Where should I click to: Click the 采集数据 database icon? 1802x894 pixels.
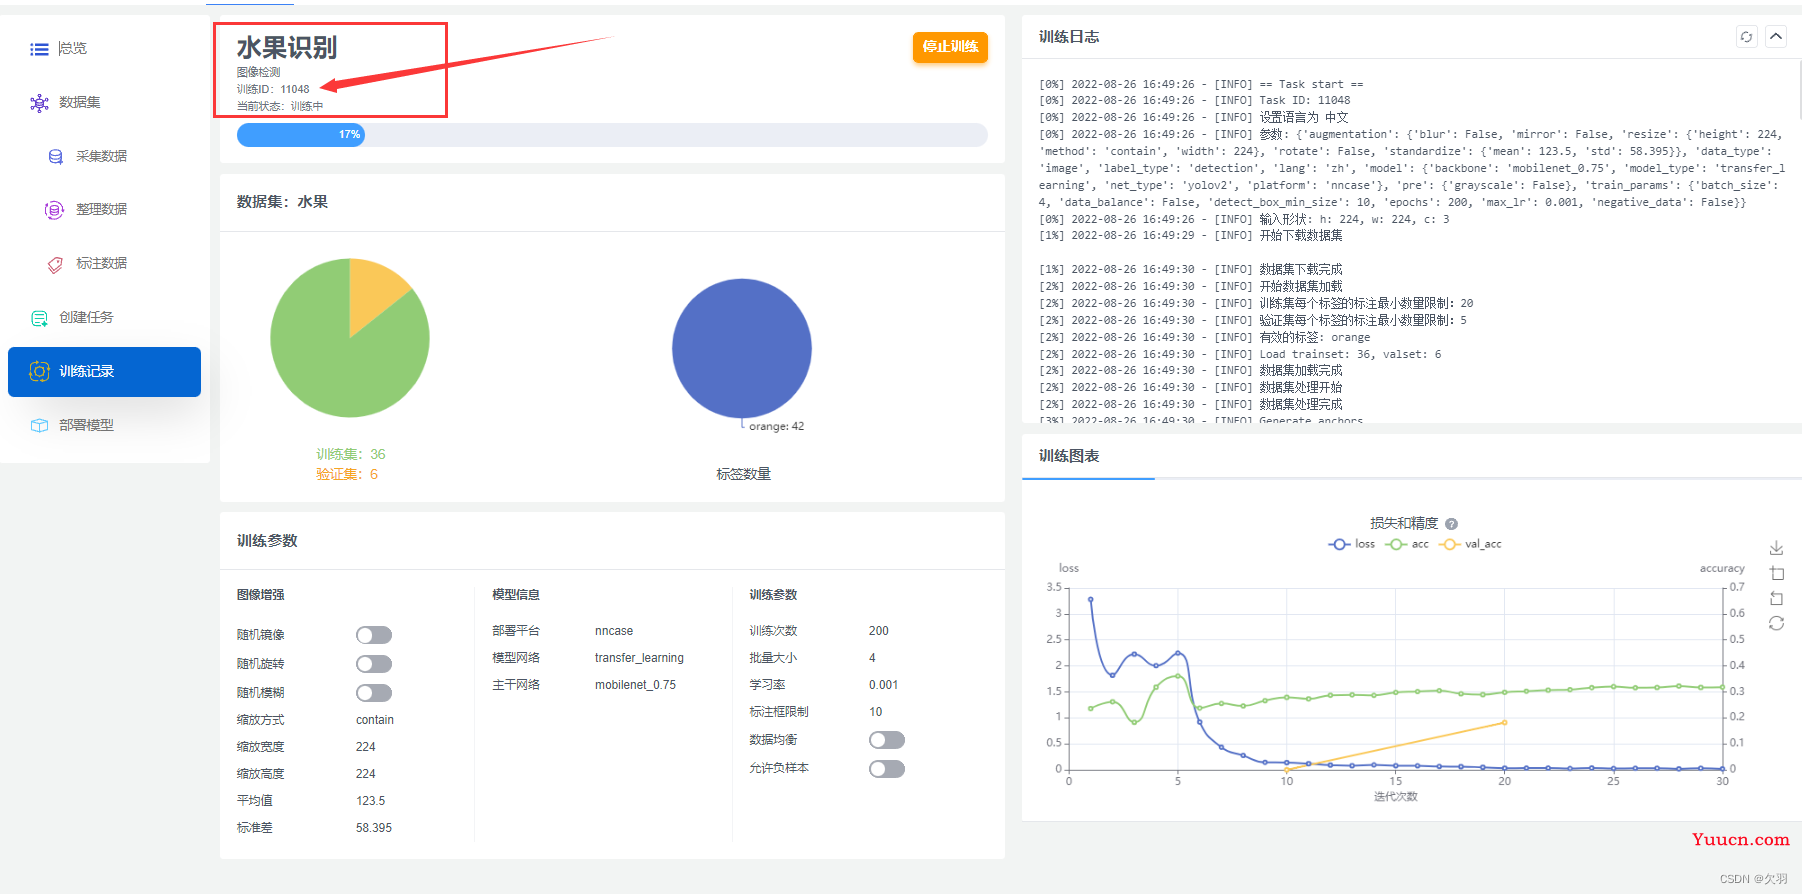(x=55, y=157)
